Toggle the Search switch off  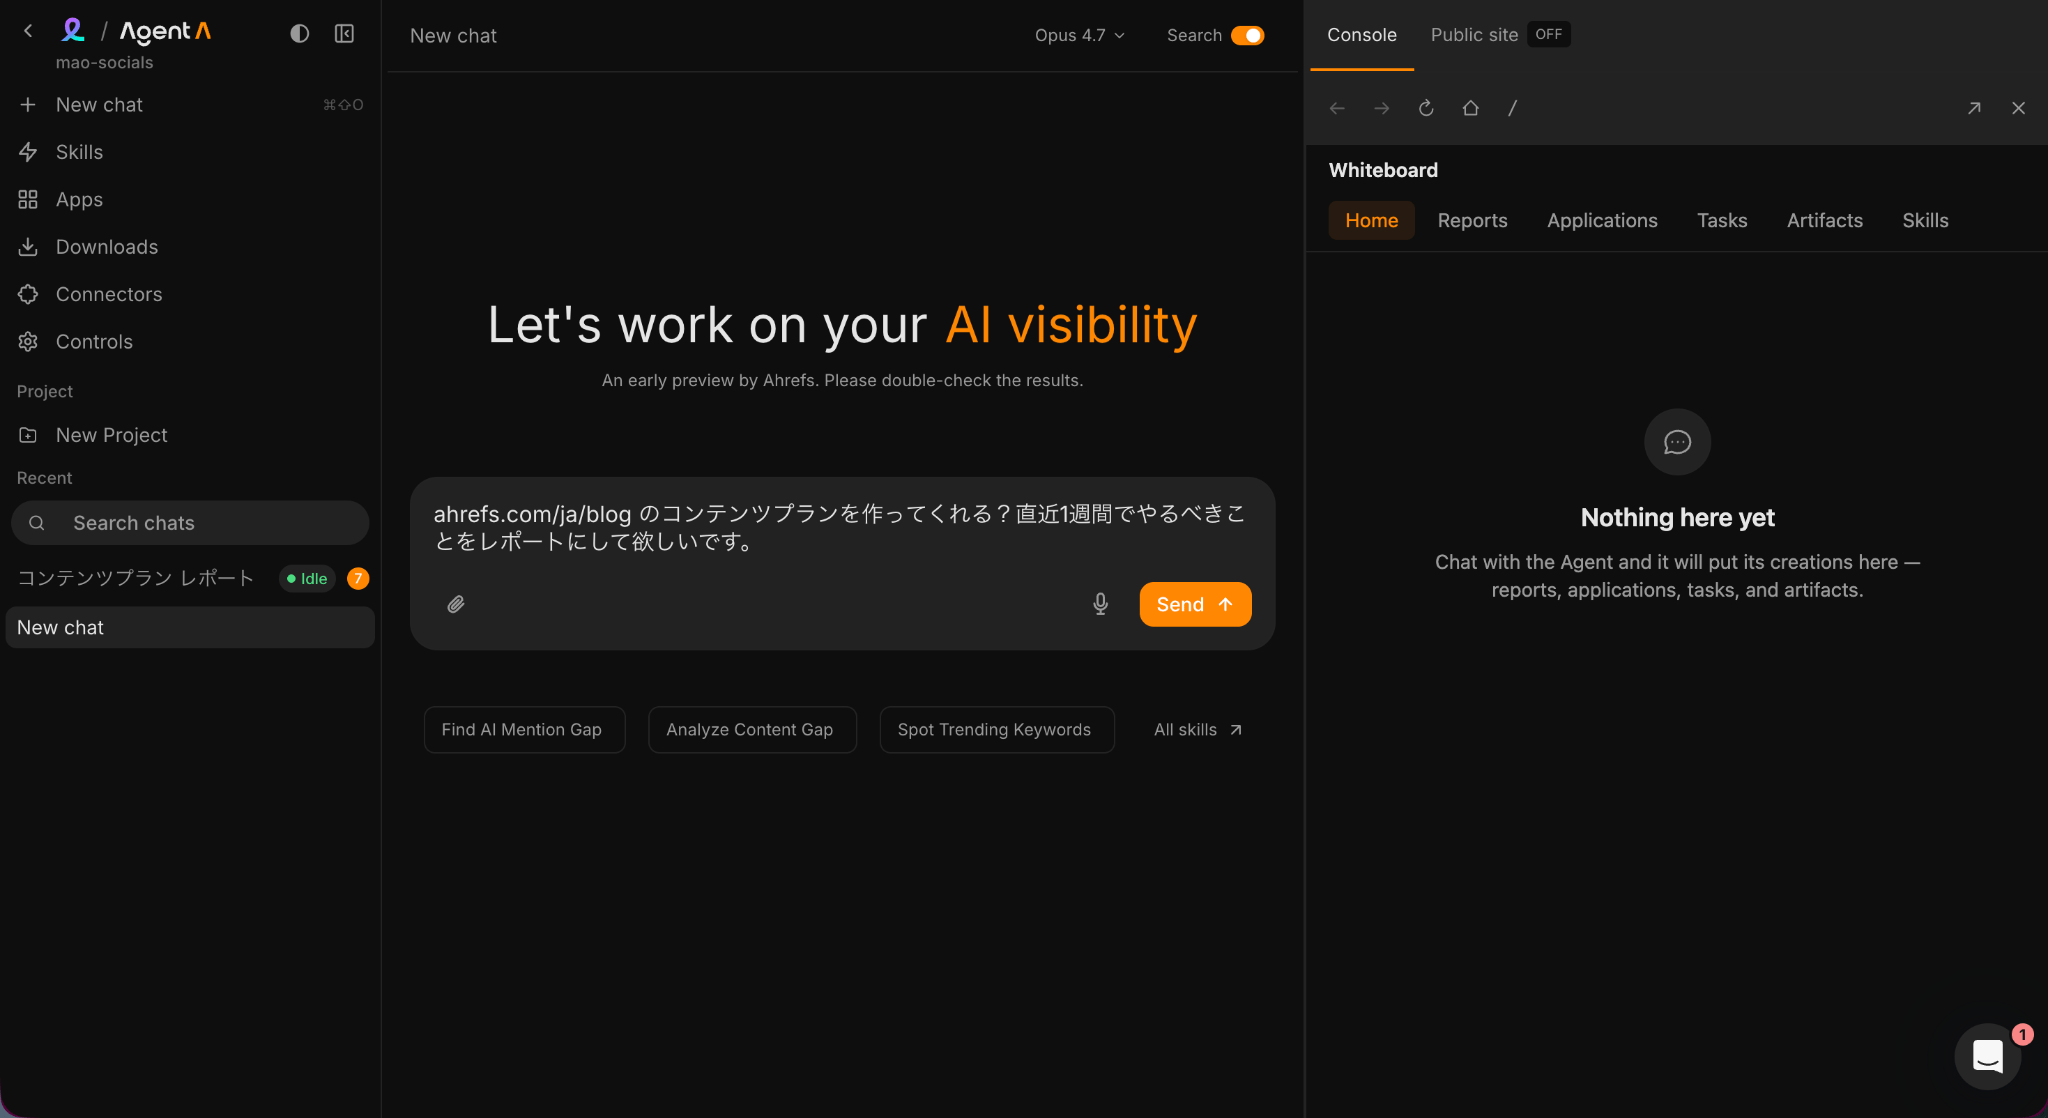1247,35
